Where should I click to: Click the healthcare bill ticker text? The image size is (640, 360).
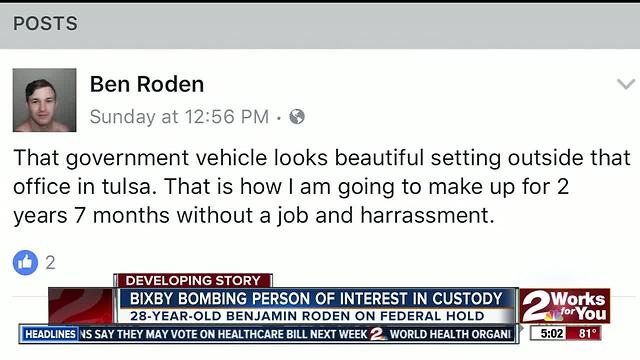tap(223, 334)
